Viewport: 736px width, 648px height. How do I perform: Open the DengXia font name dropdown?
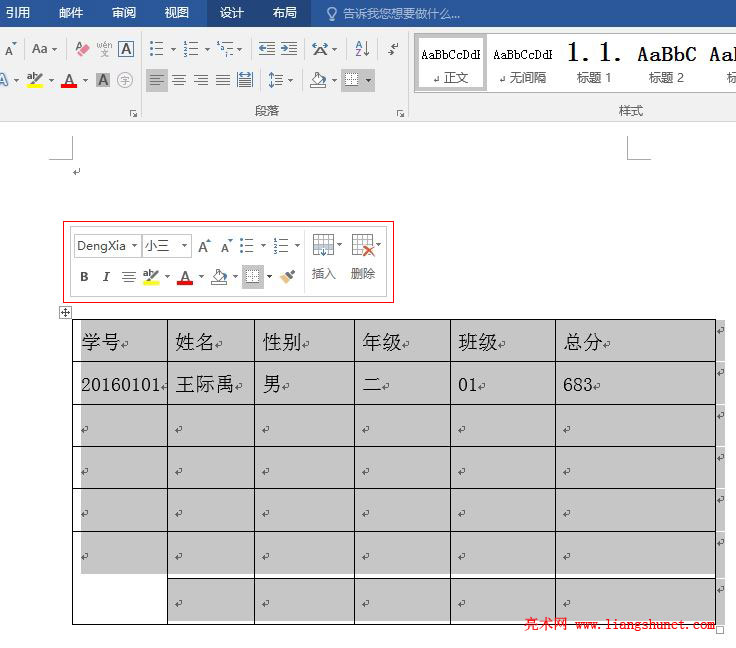point(134,246)
